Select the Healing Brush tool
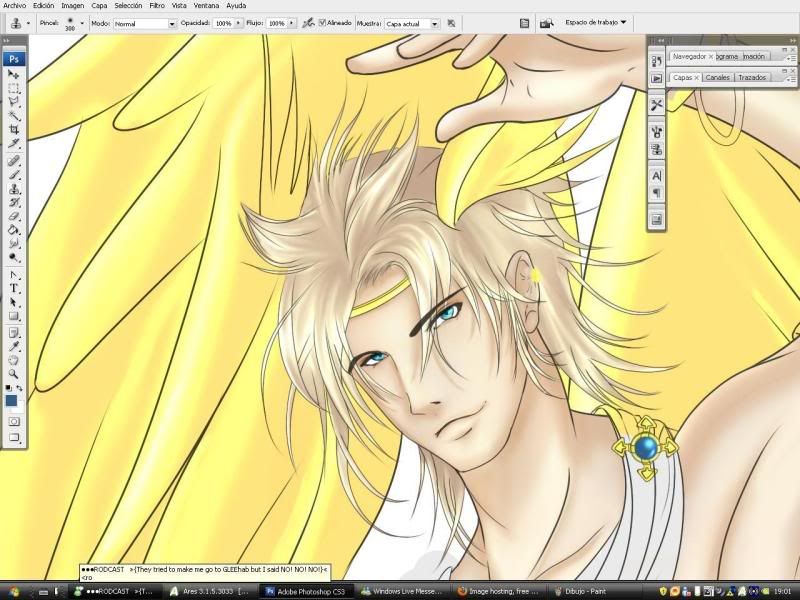 [x=14, y=161]
